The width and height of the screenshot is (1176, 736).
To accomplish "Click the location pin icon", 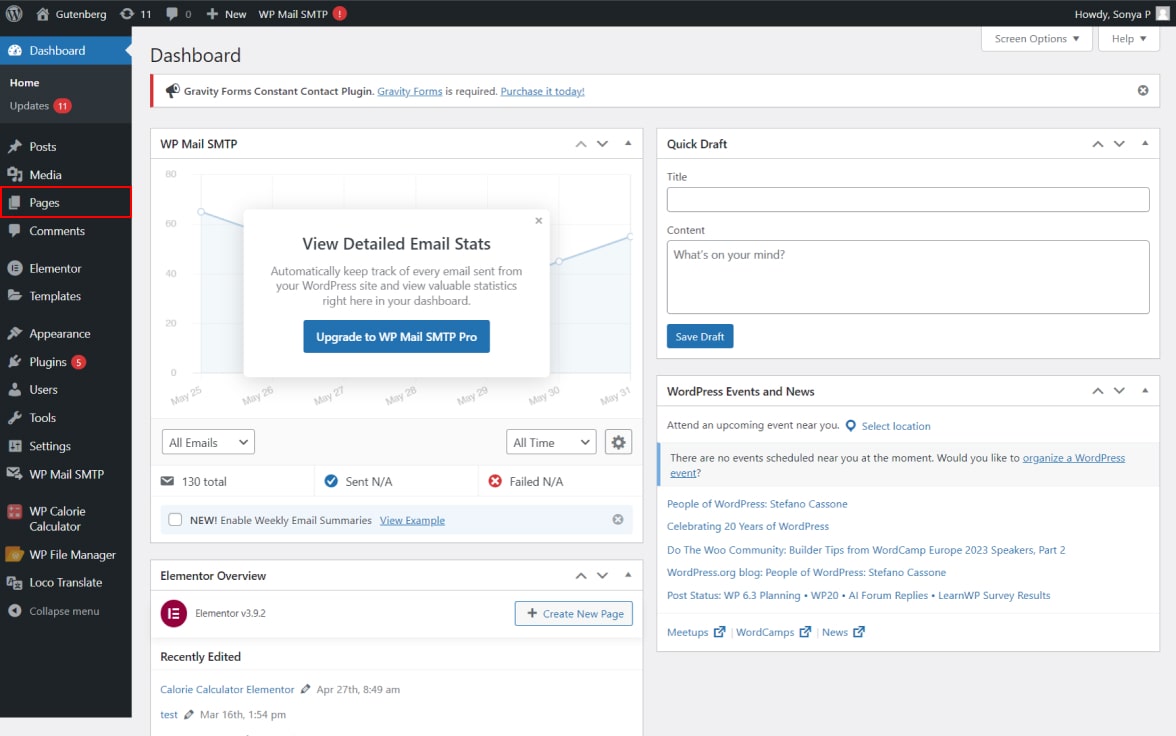I will point(850,425).
